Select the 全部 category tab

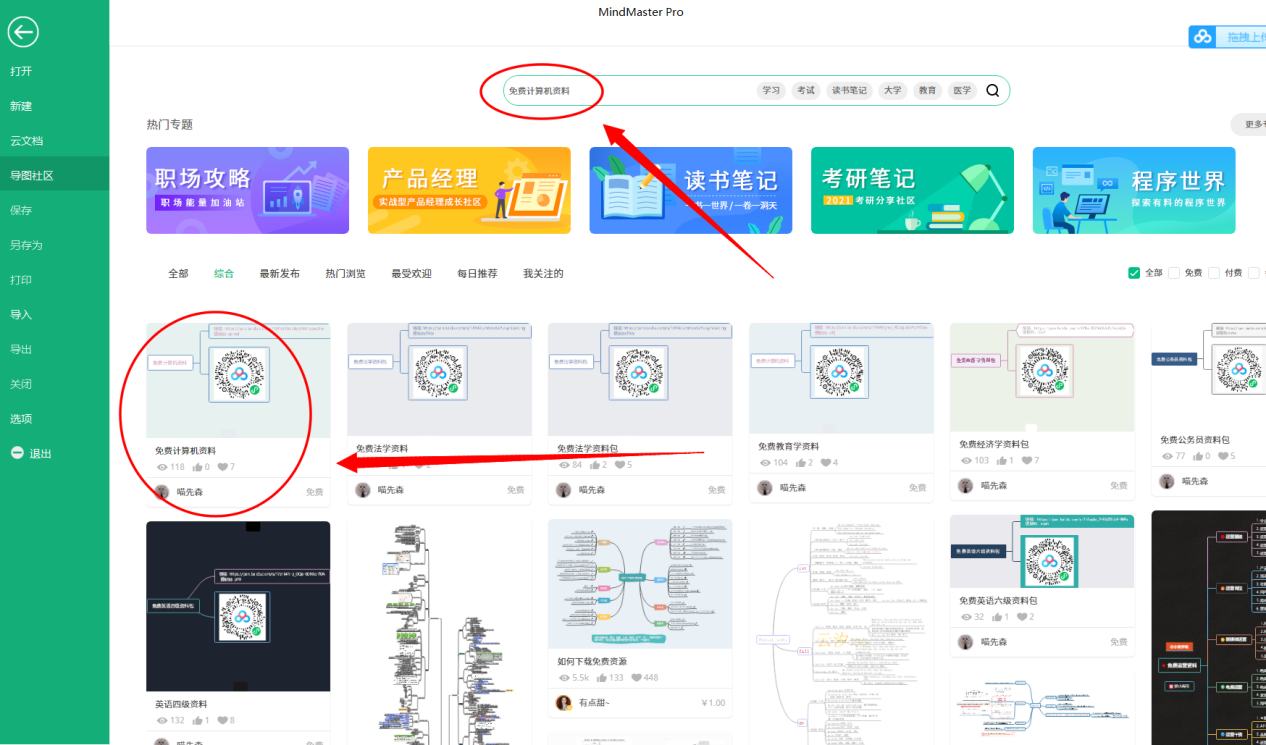click(x=178, y=273)
